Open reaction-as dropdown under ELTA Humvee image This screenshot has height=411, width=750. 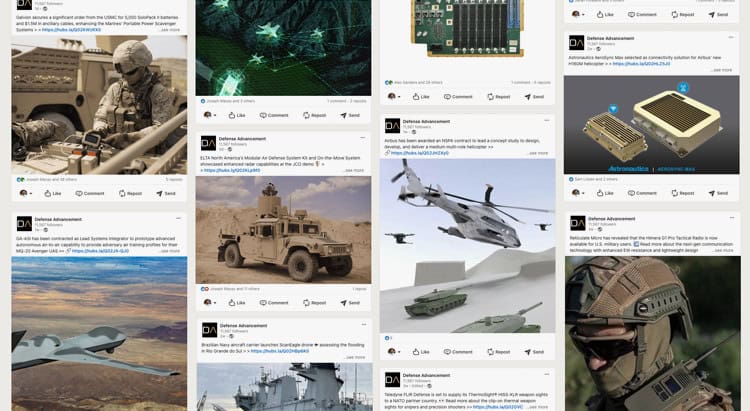[x=210, y=302]
